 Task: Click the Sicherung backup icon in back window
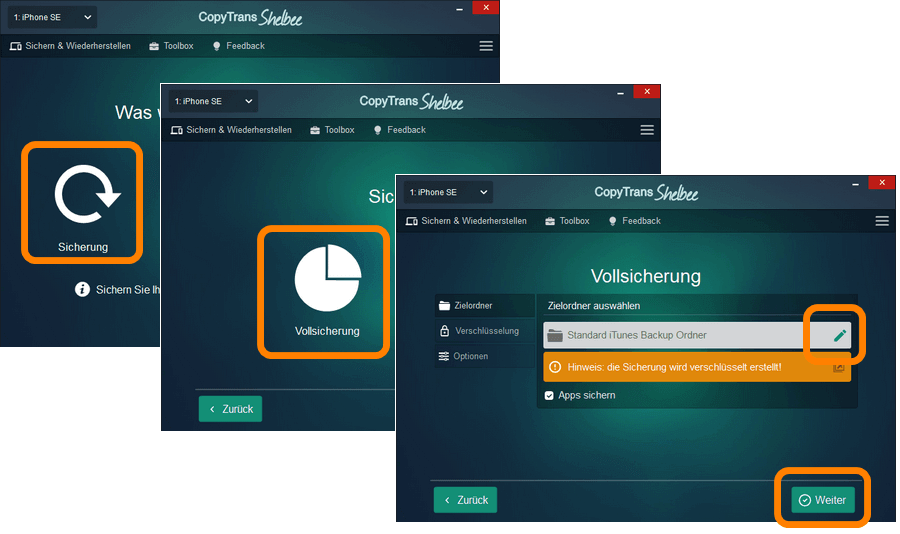pos(87,194)
